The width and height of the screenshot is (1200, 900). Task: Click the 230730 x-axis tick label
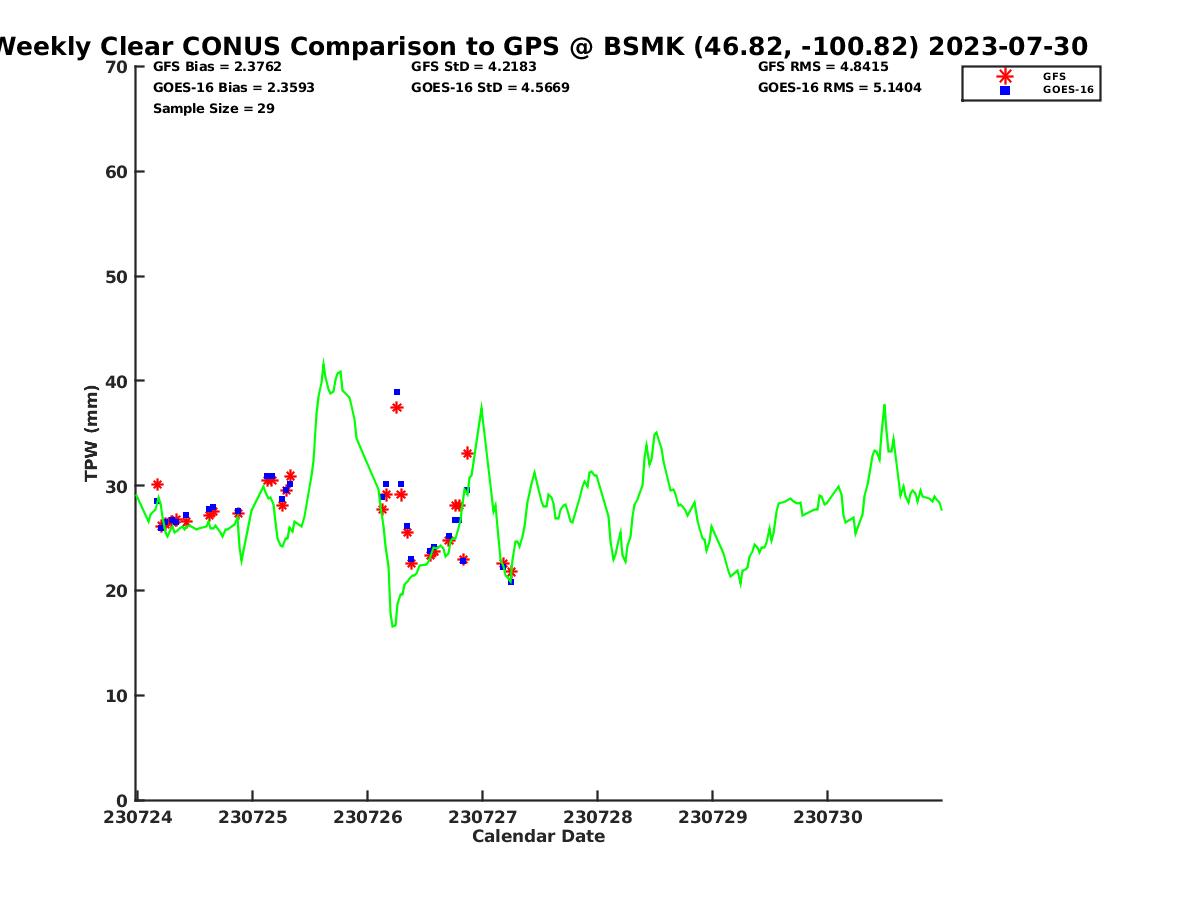tap(827, 817)
